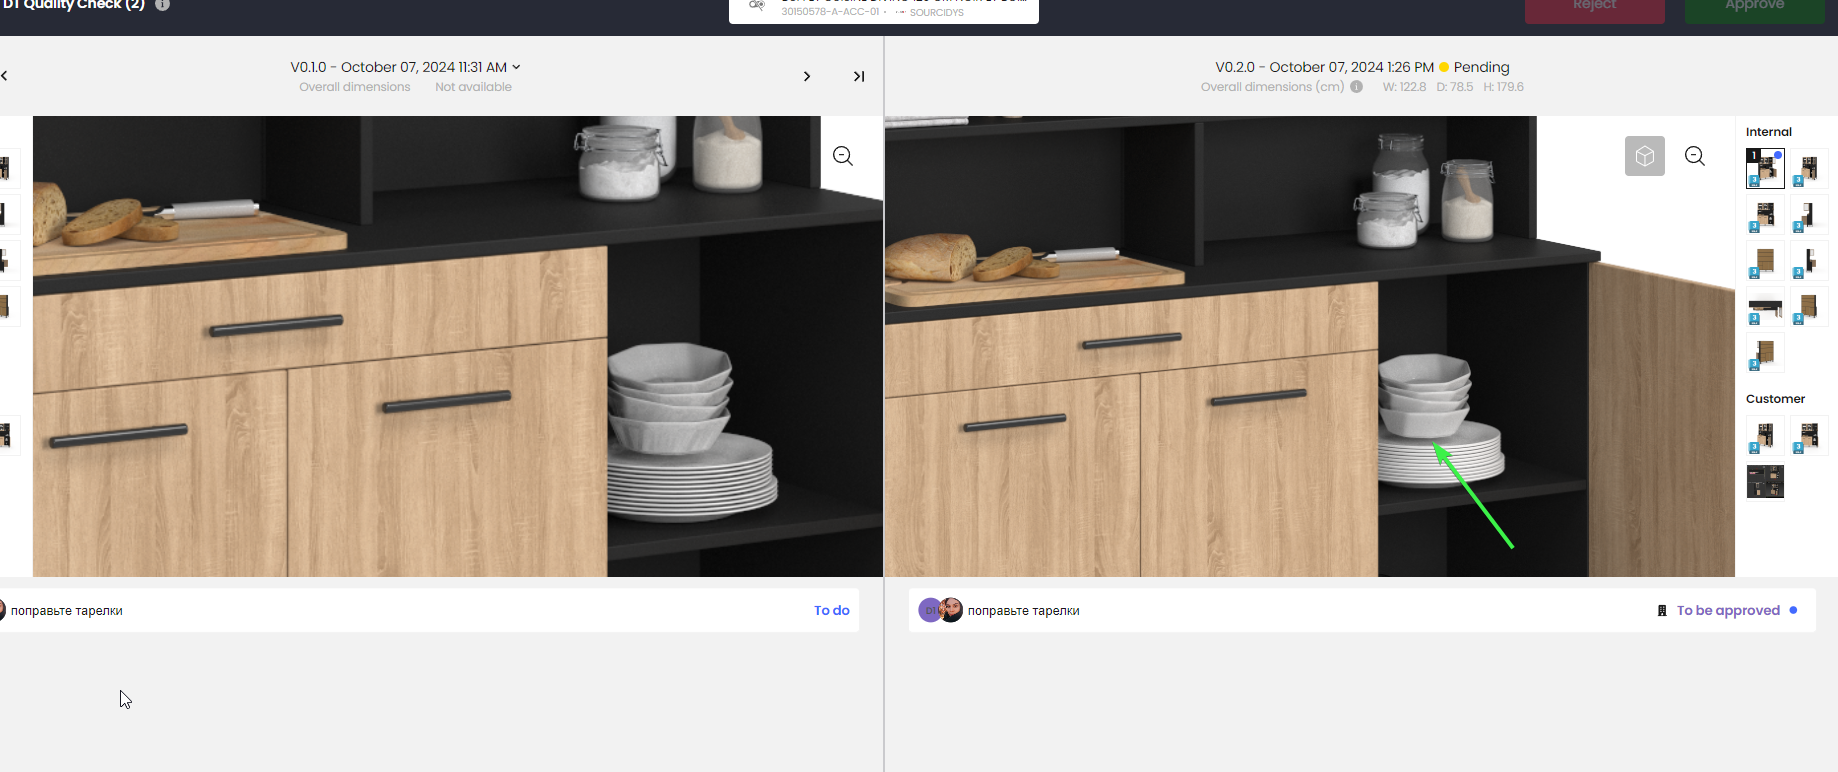Image resolution: width=1838 pixels, height=772 pixels.
Task: Click the 'Pending' status text
Action: point(1481,67)
